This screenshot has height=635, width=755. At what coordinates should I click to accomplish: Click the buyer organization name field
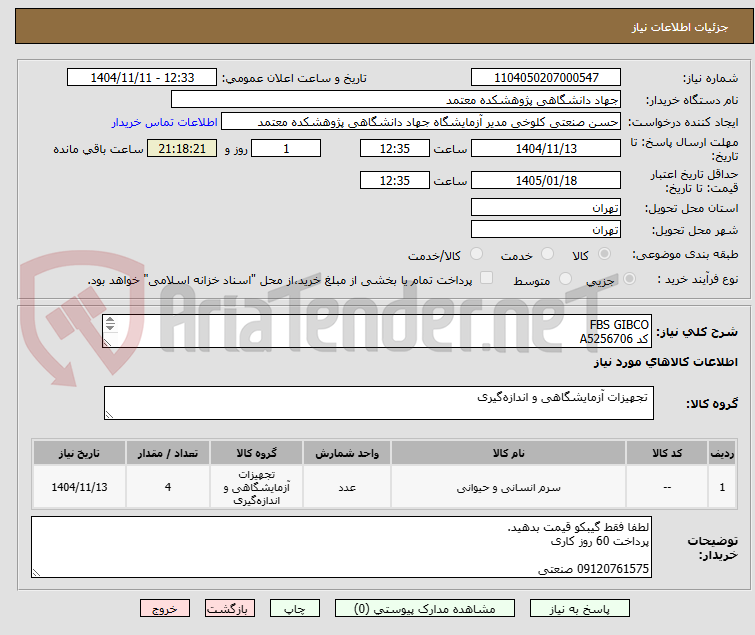tap(396, 100)
